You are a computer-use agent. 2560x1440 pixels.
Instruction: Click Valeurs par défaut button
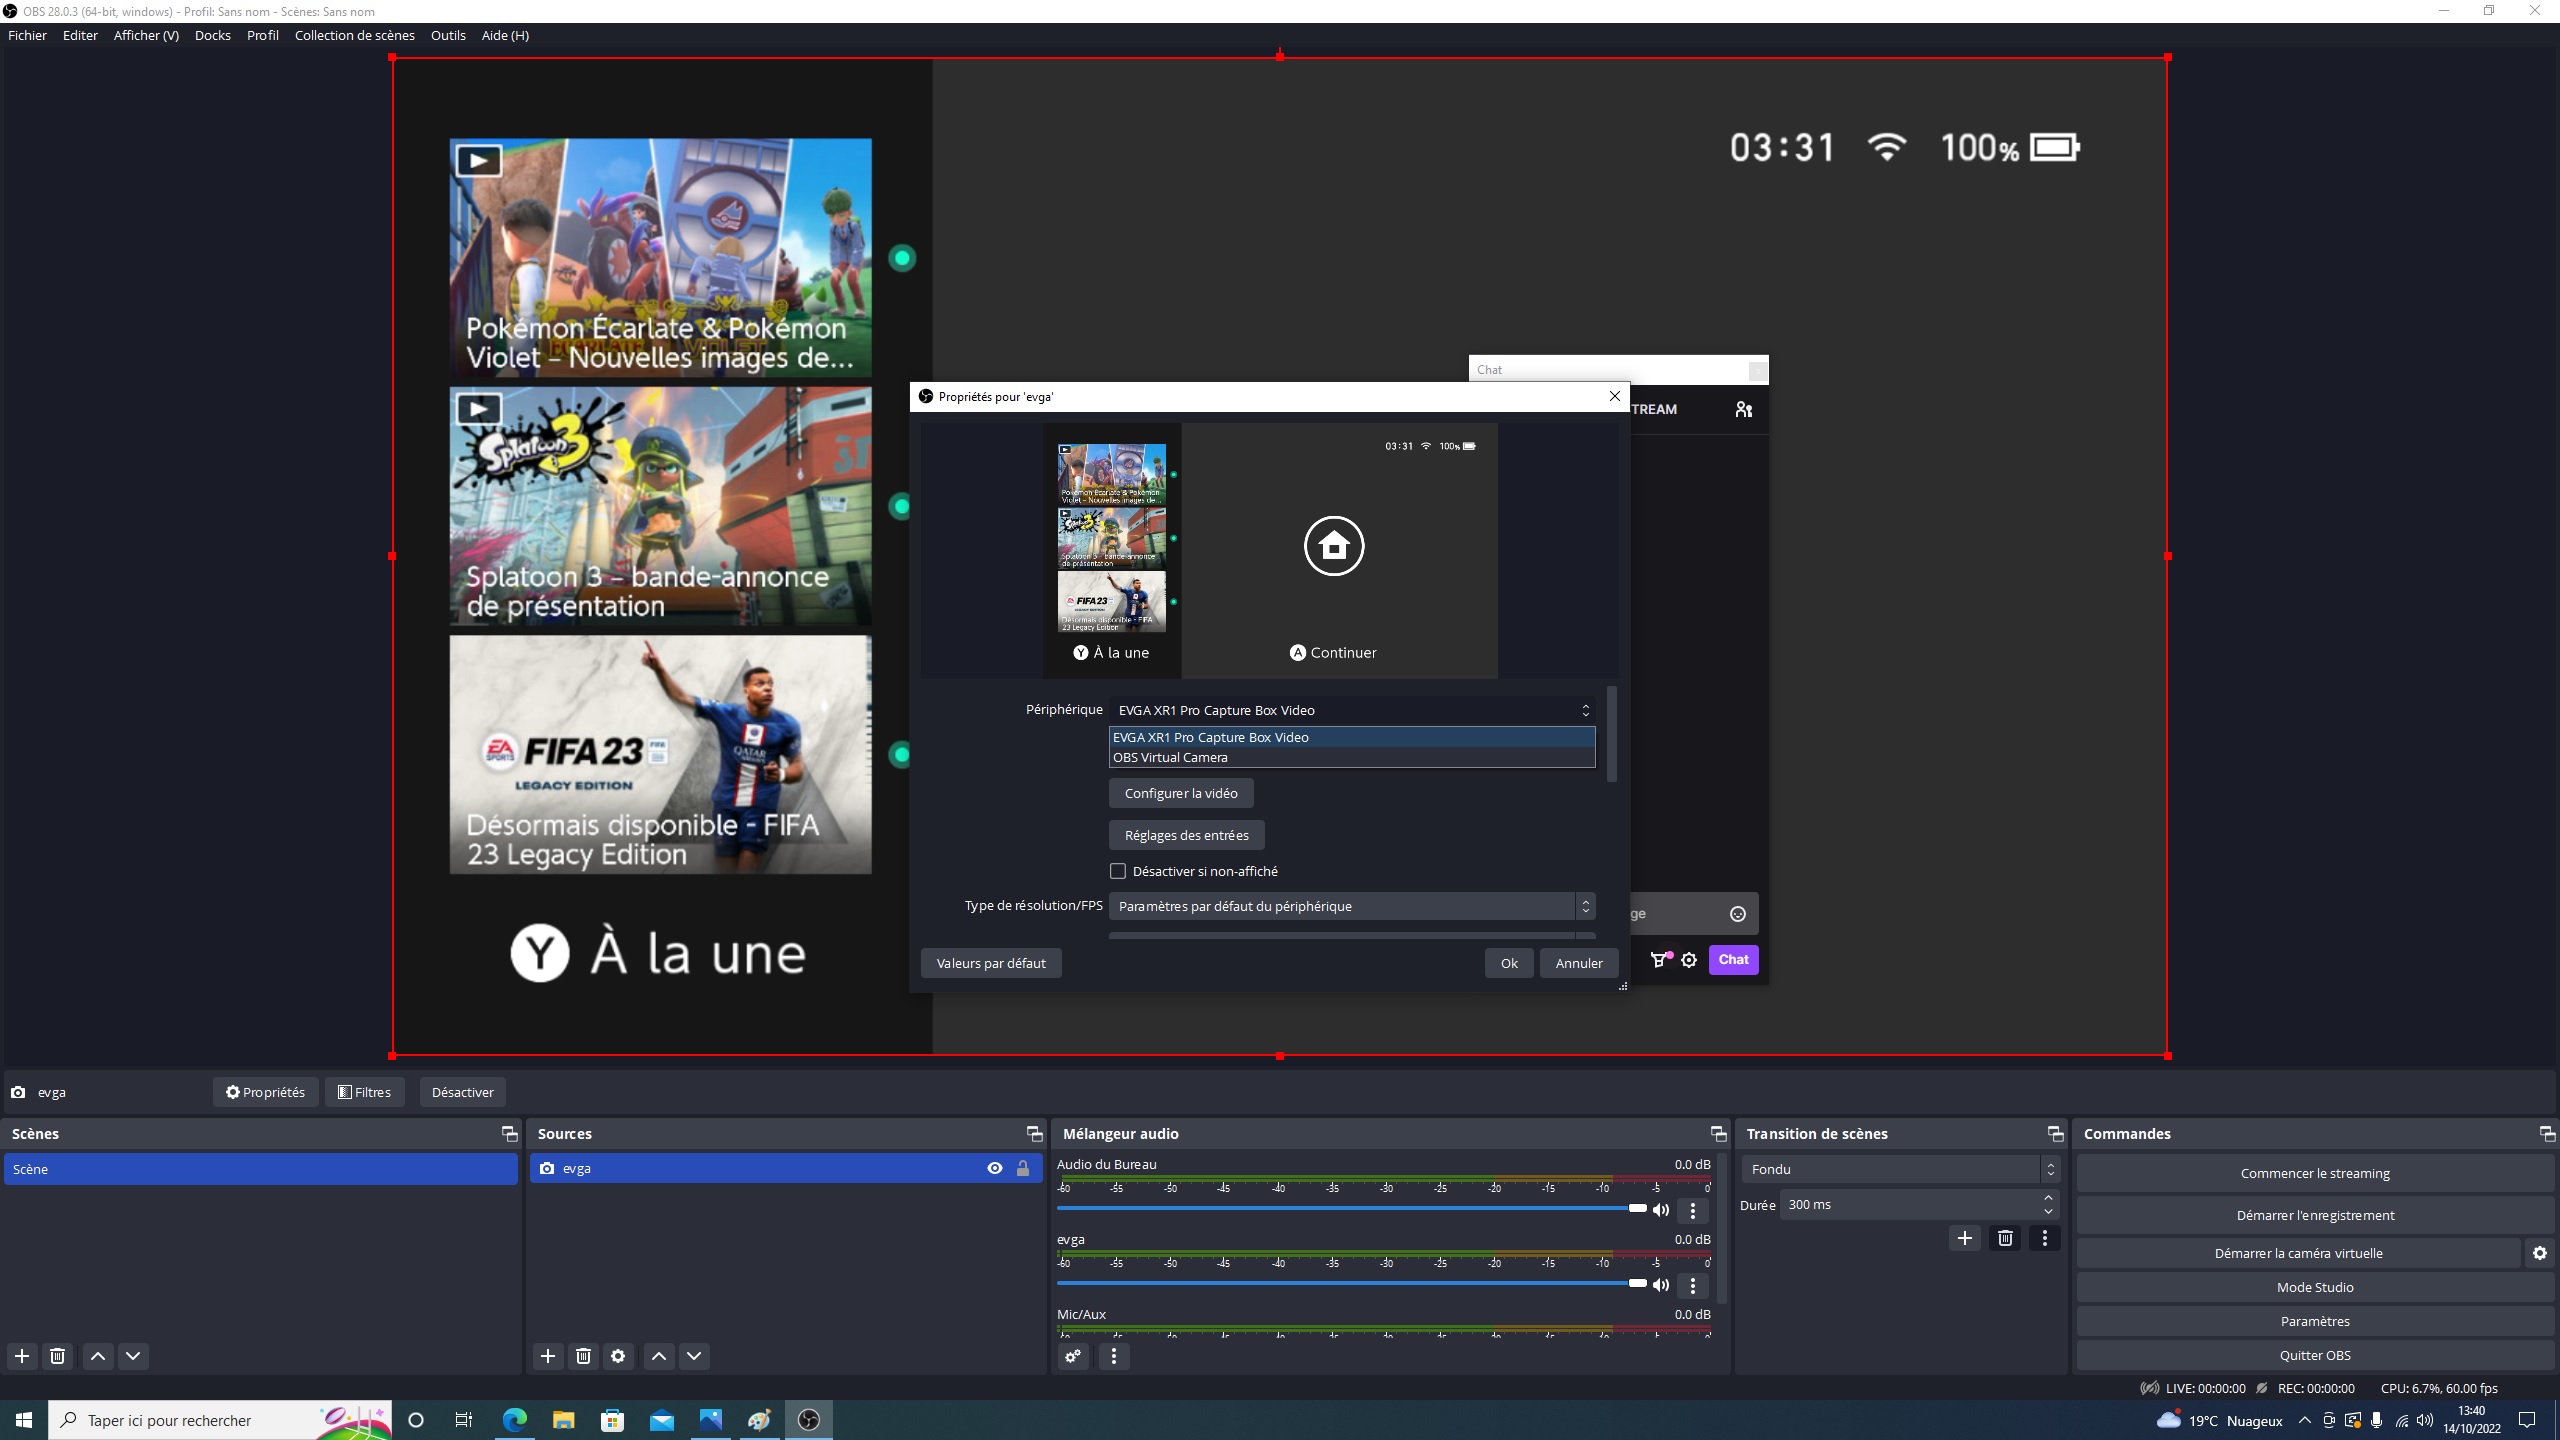pos(991,963)
